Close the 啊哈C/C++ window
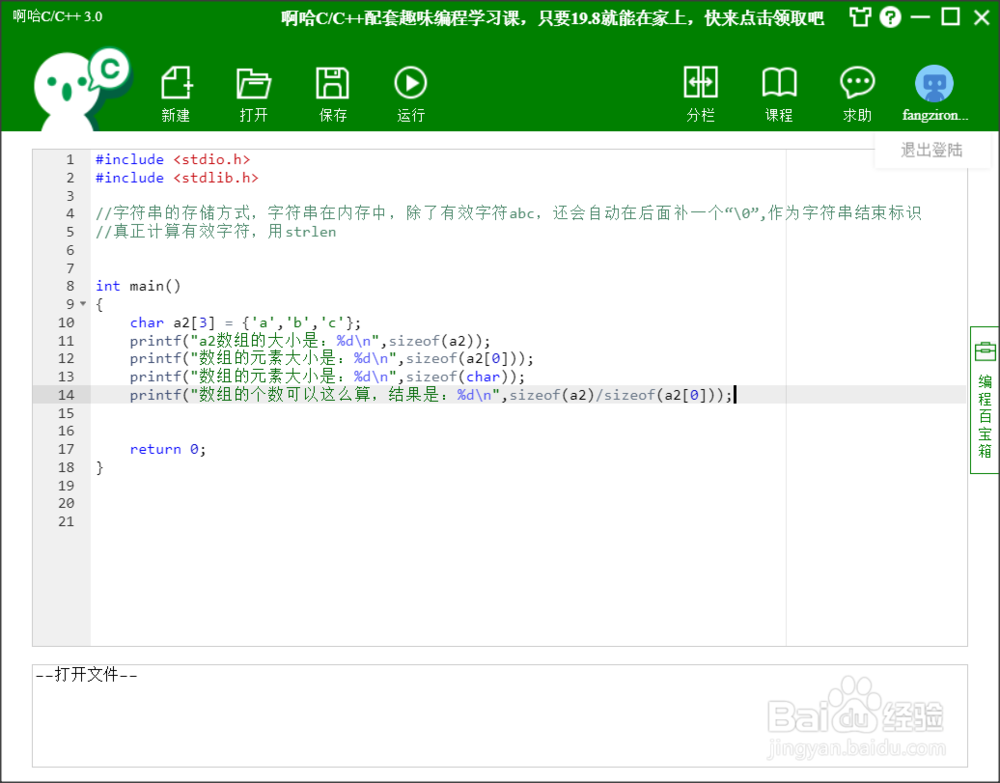Screen dimensions: 1000x783 point(982,17)
